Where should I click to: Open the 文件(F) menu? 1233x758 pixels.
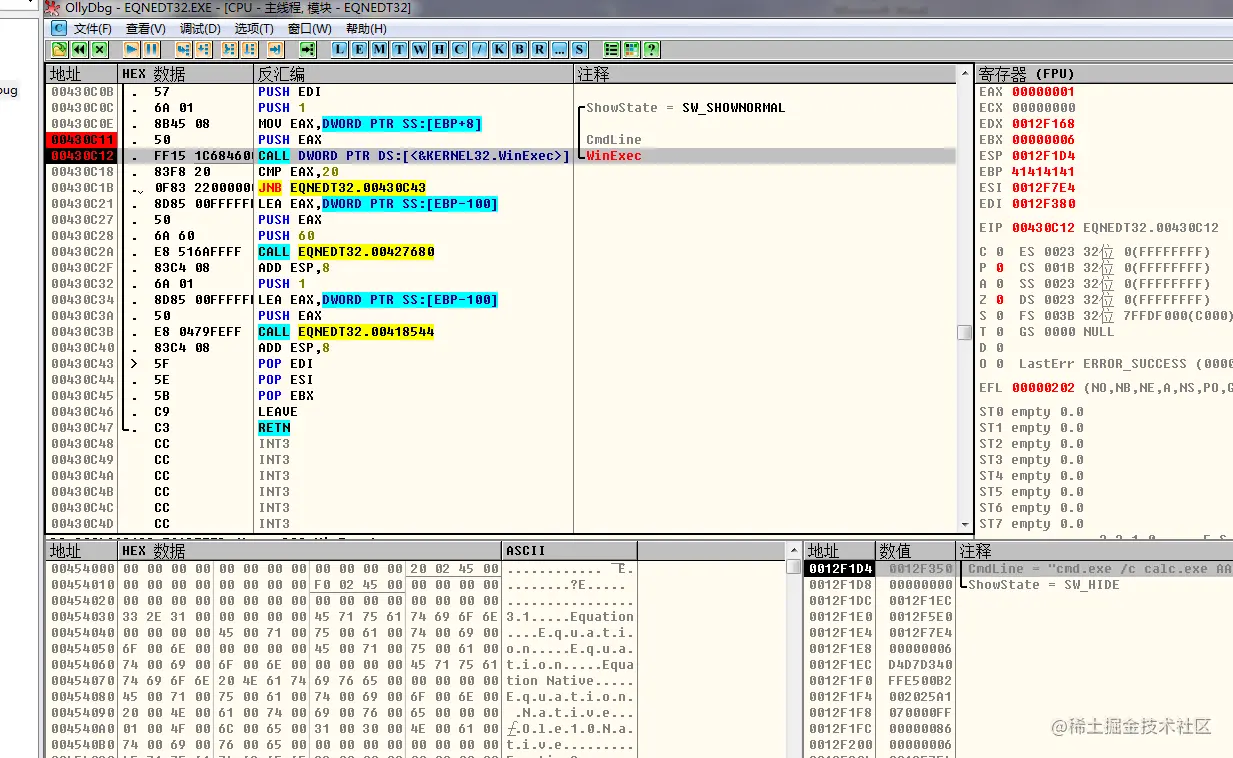(92, 29)
